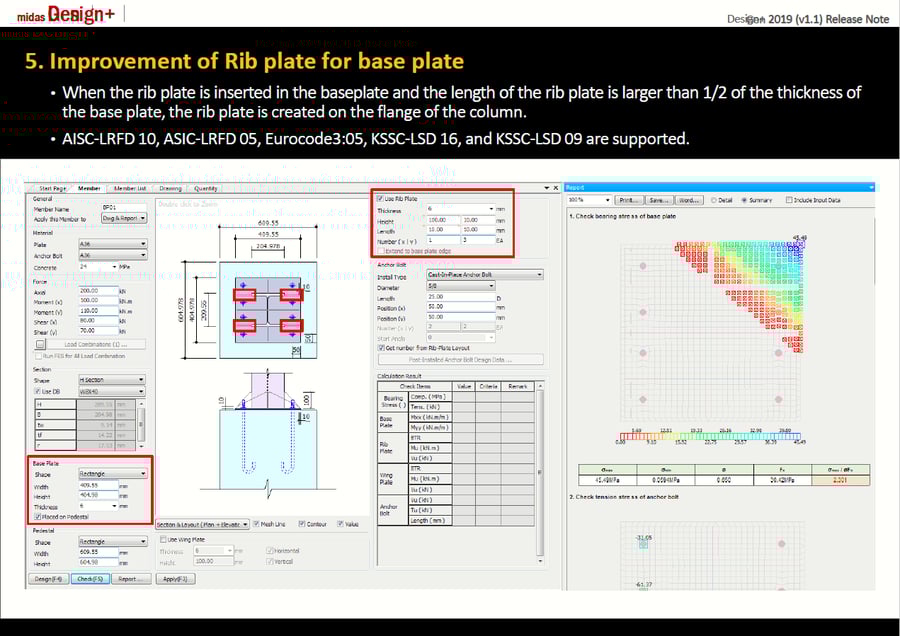Click the bottom-right rib plate marker in plan
Screen dimensions: 900x636
pos(291,326)
